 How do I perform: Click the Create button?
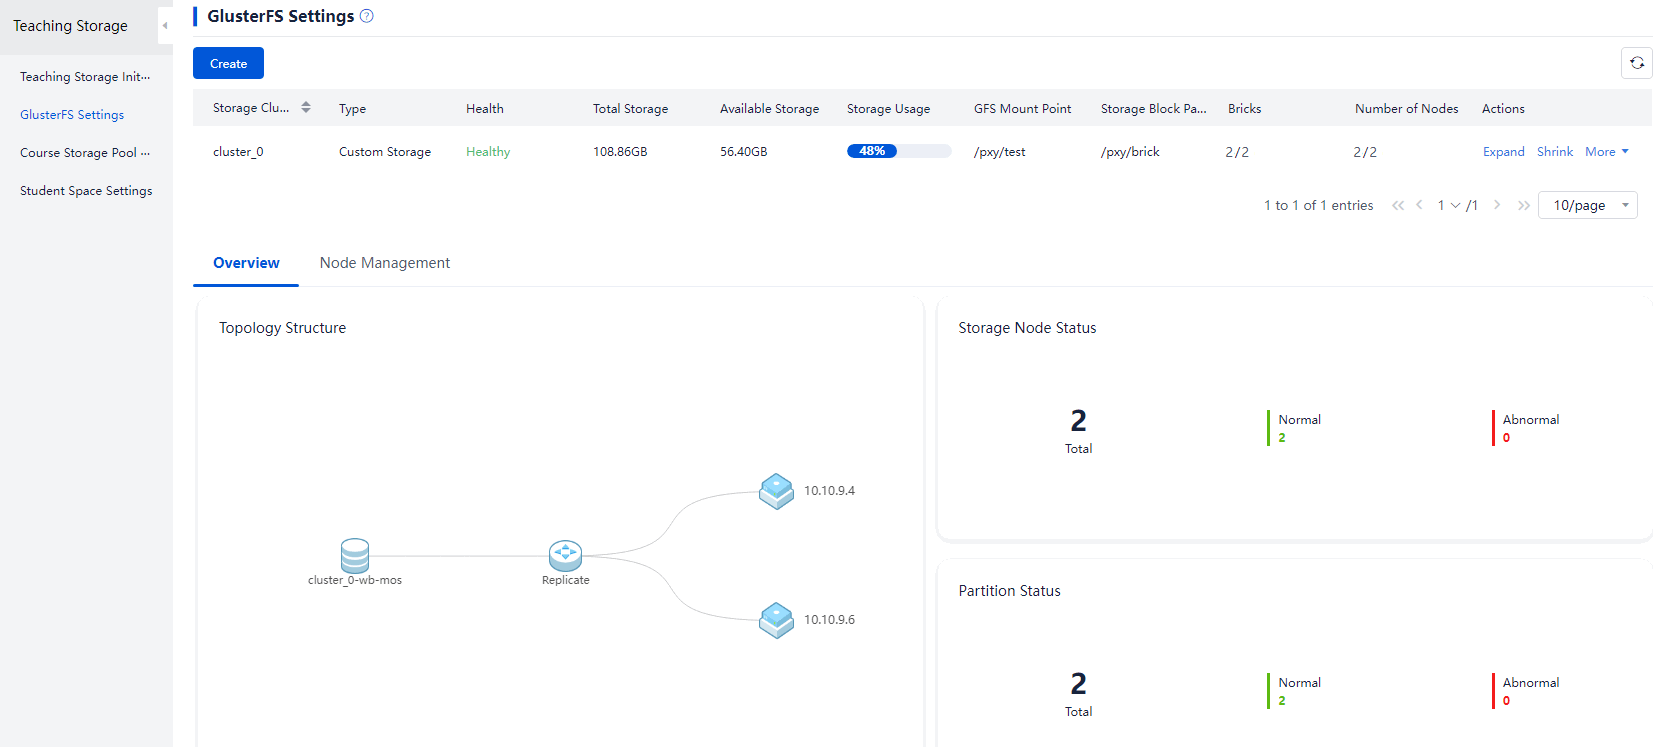click(228, 63)
